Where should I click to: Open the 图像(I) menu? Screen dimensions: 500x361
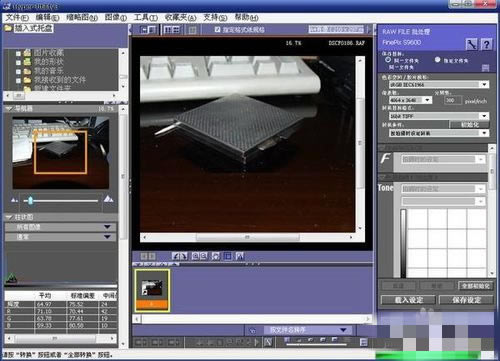click(116, 17)
